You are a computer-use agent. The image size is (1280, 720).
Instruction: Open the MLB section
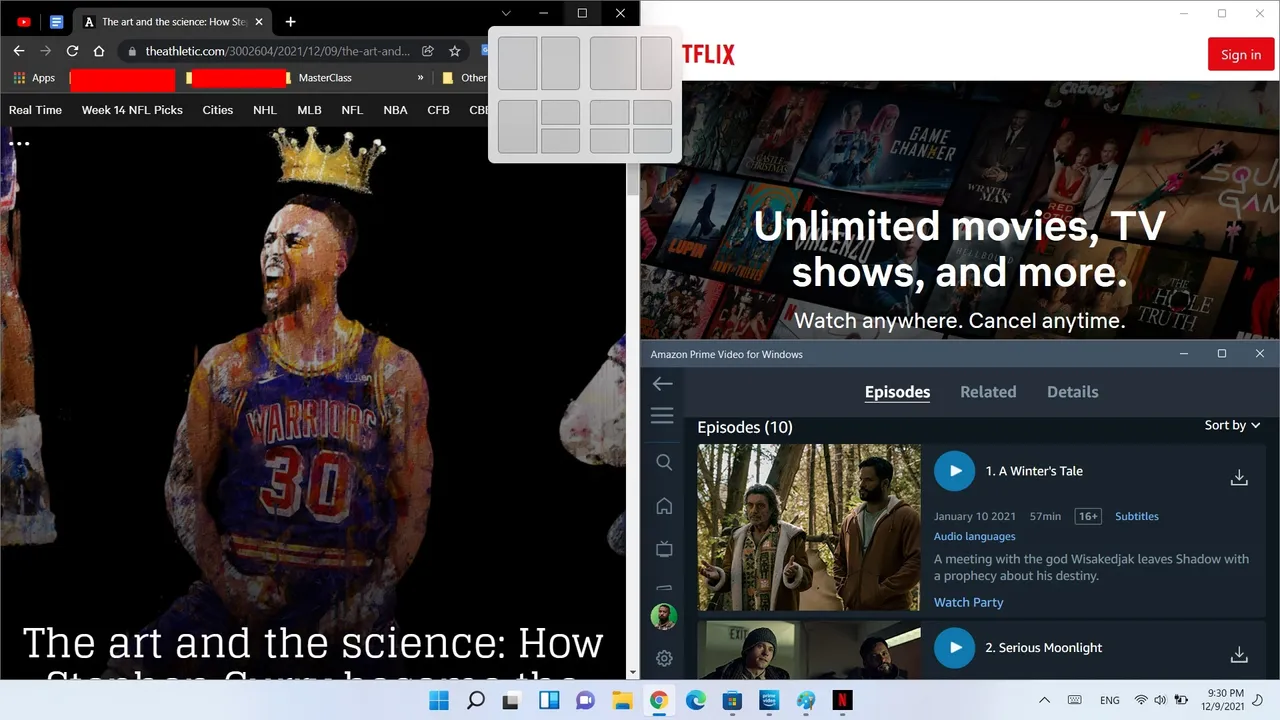coord(309,110)
